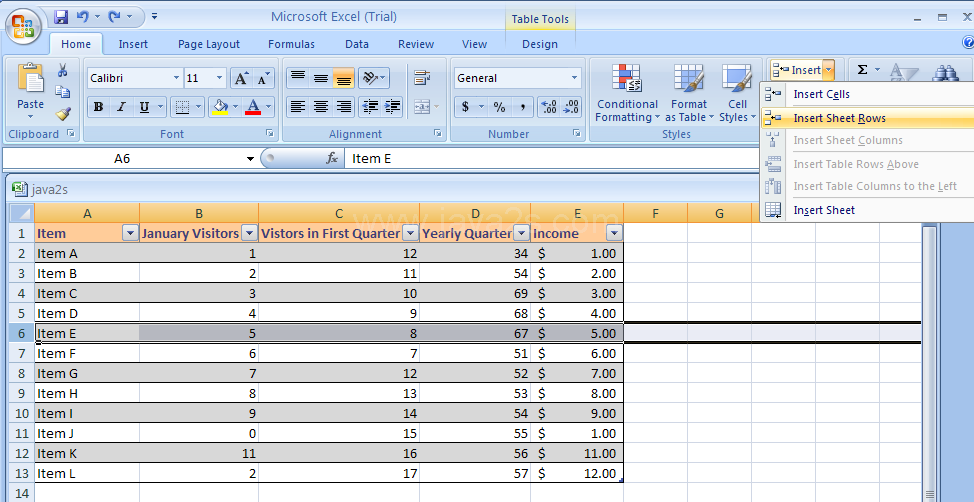Decrease Decimal places
Screen dimensions: 974x502
pyautogui.click(x=571, y=107)
